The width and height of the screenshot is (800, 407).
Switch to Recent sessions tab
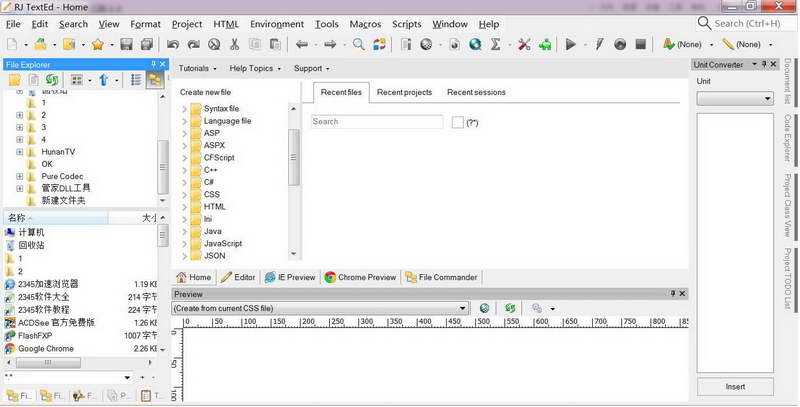(476, 92)
